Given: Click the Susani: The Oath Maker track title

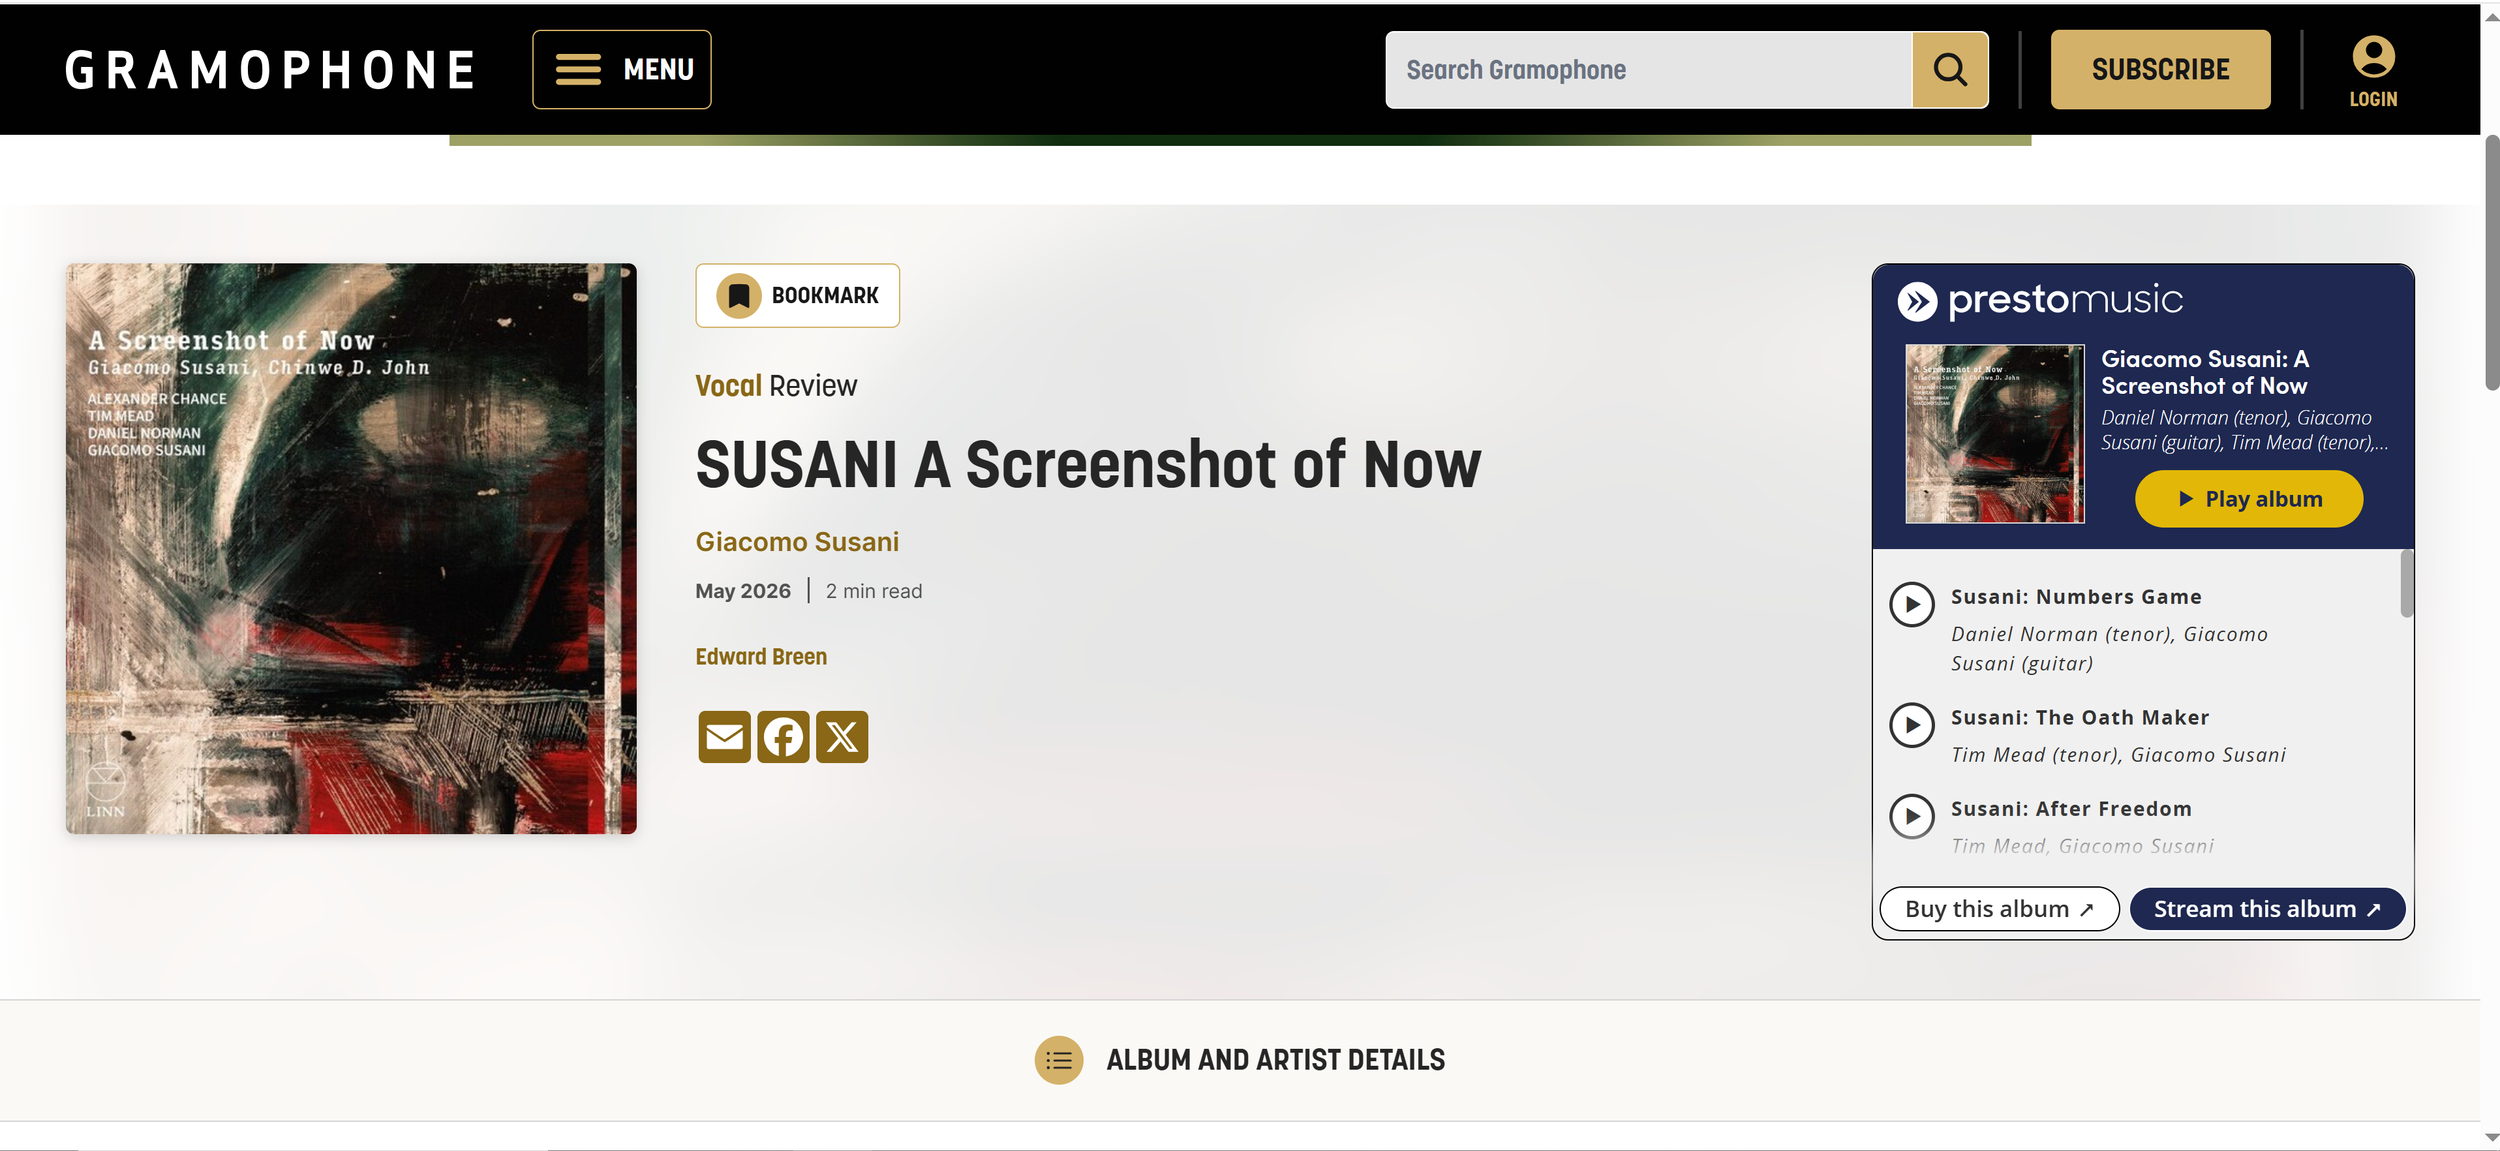Looking at the screenshot, I should coord(2080,718).
